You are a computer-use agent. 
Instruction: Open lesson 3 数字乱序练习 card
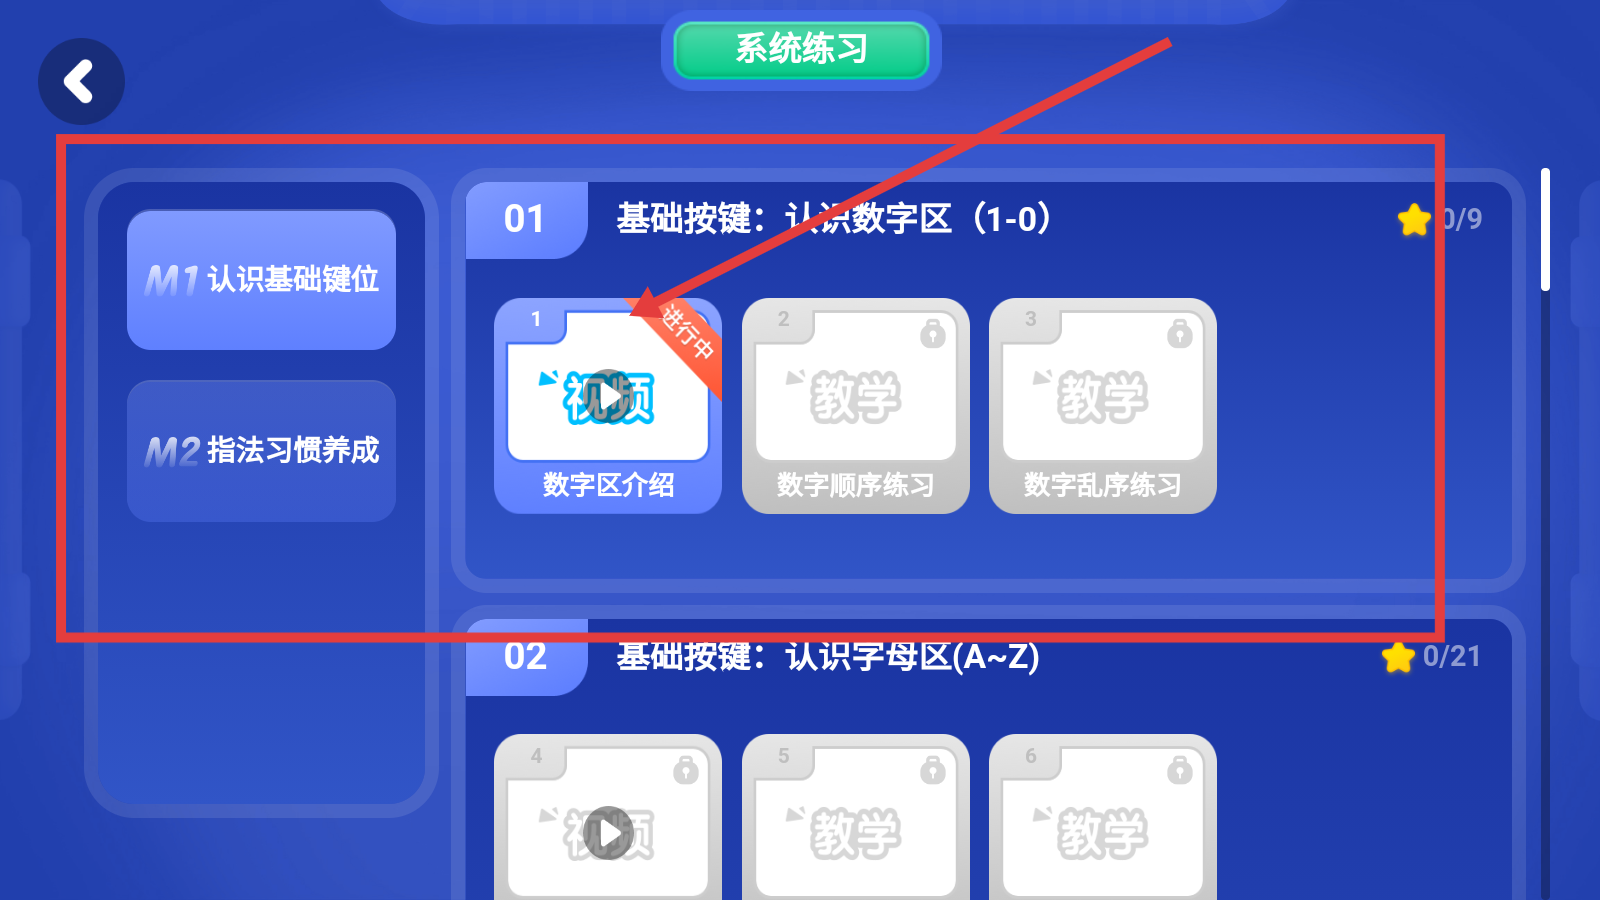[x=1103, y=406]
